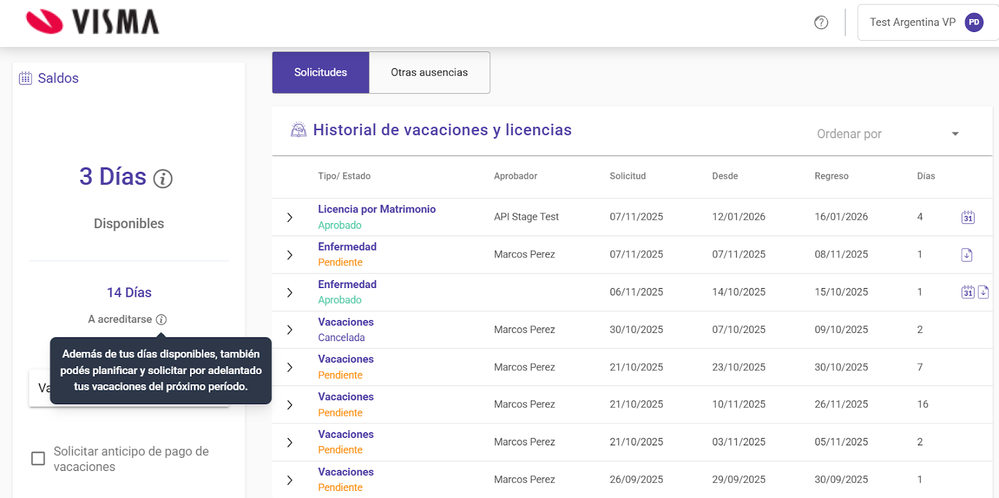Expand the Enfermedad Pendiente row
Screen dimensions: 999x498
pos(290,255)
